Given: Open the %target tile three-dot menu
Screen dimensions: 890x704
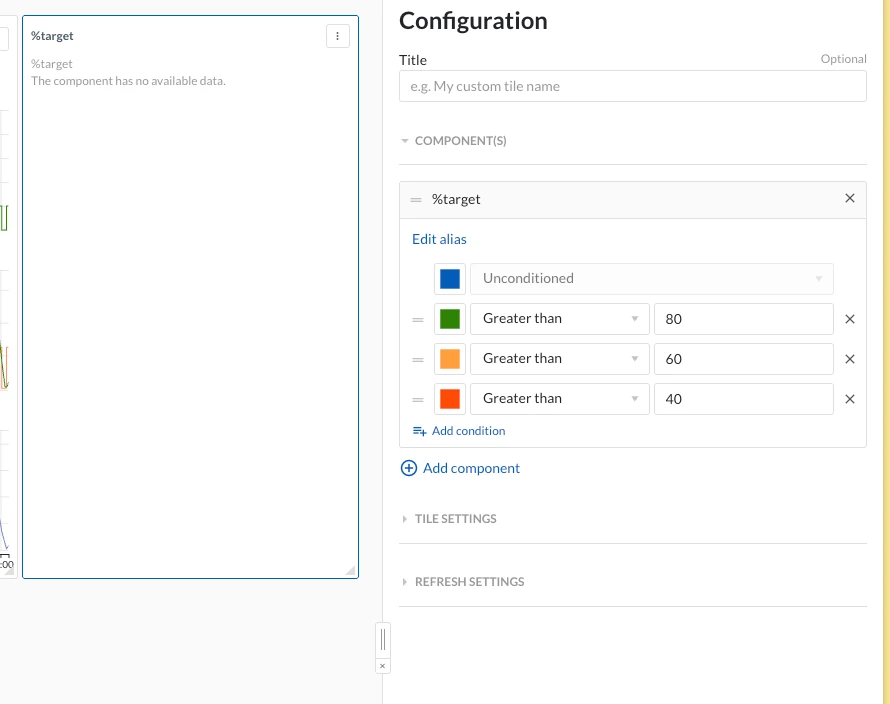Looking at the screenshot, I should pos(337,36).
